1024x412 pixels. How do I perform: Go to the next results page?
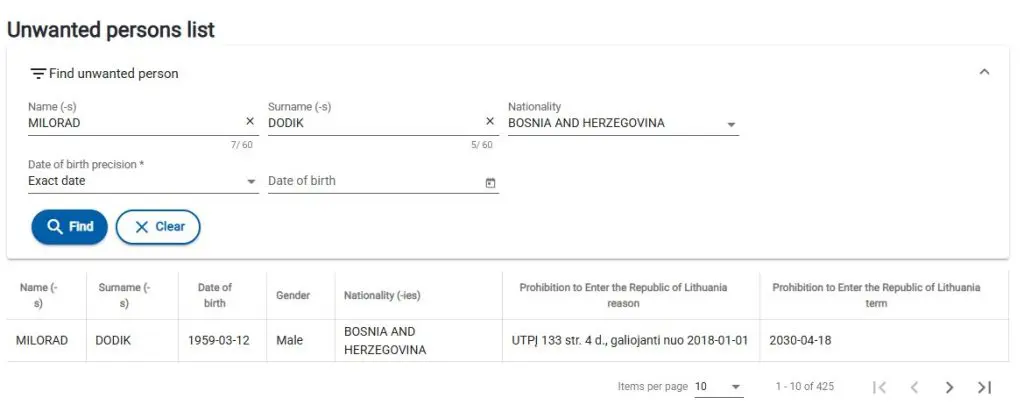pyautogui.click(x=949, y=387)
